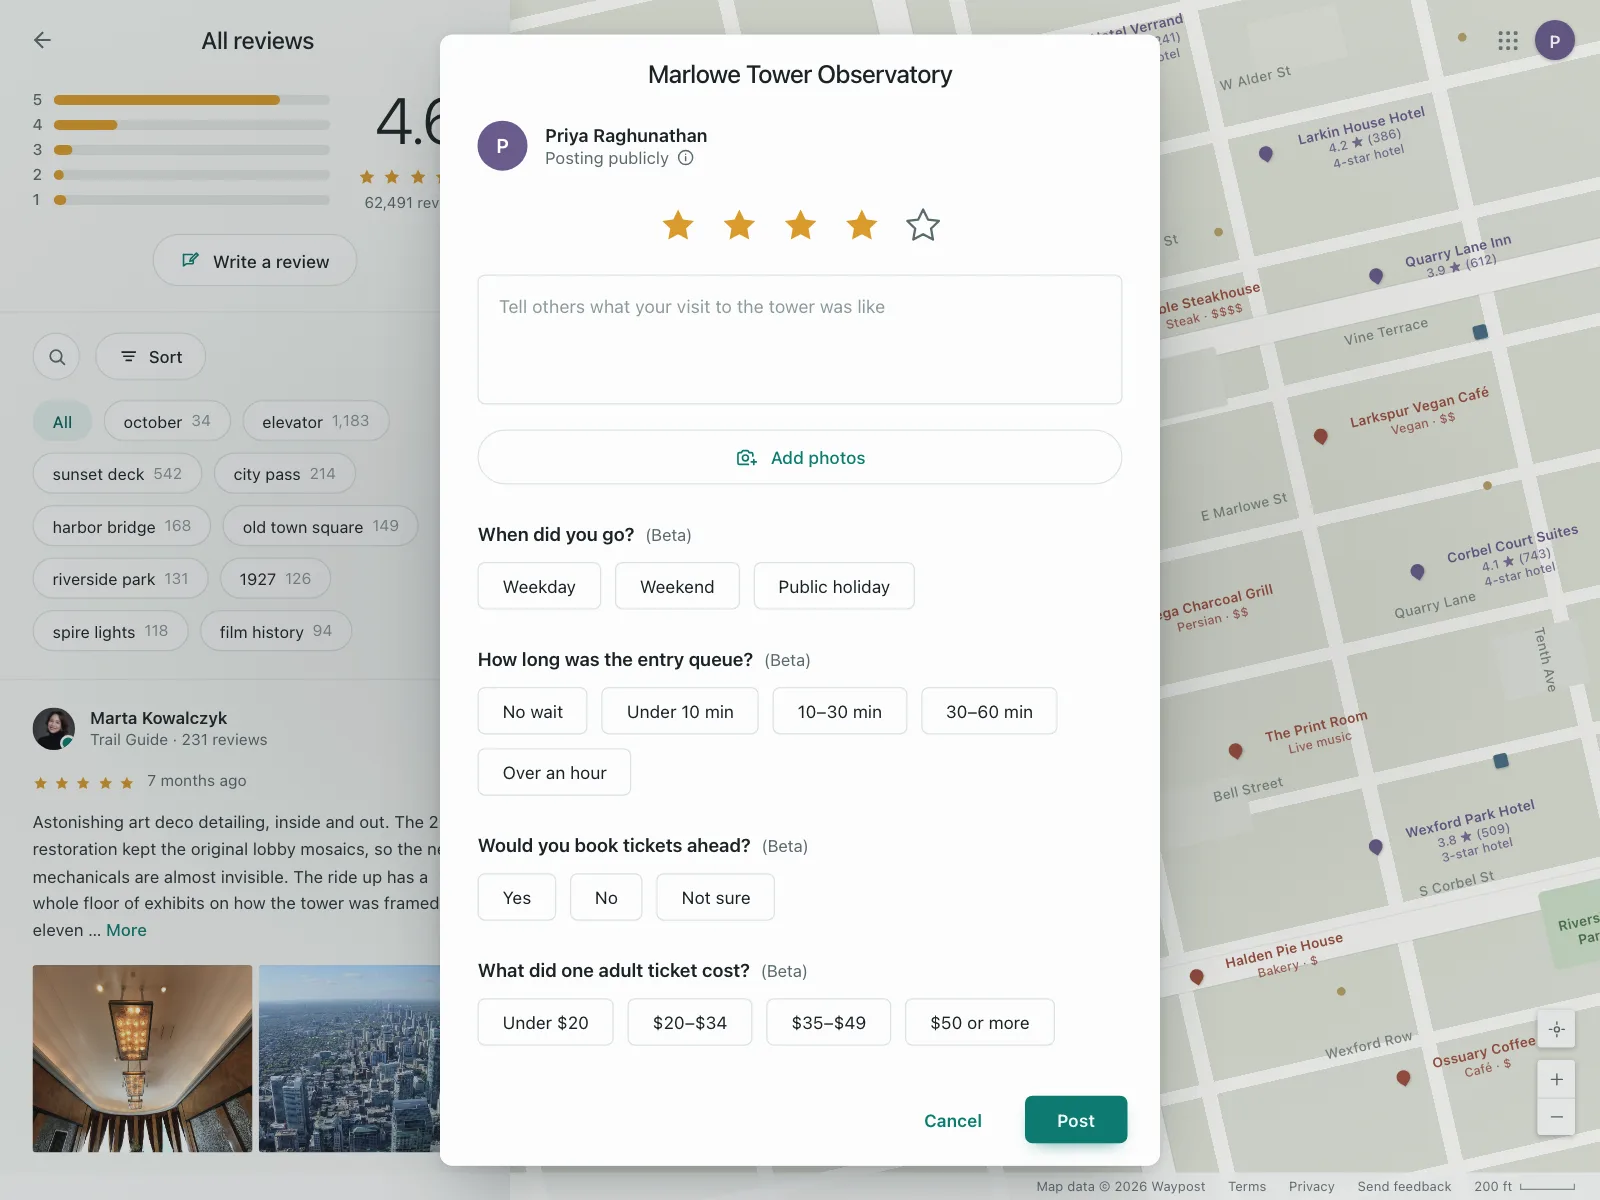Answer Yes to booking tickets ahead

pyautogui.click(x=517, y=898)
